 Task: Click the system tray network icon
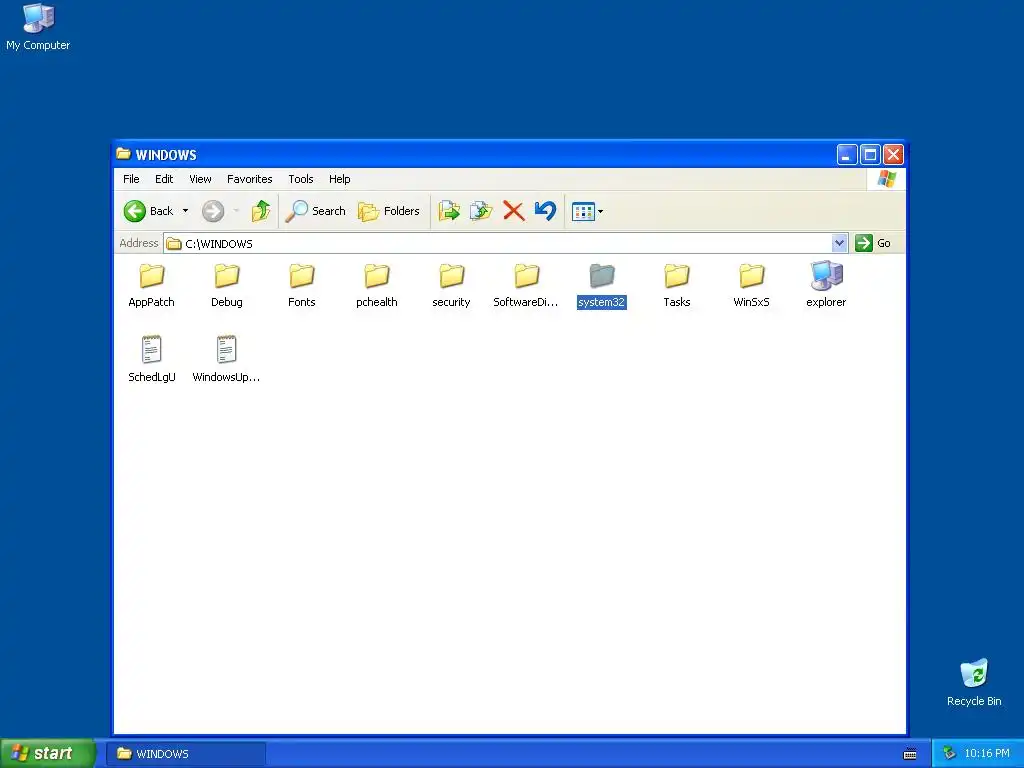coord(949,754)
